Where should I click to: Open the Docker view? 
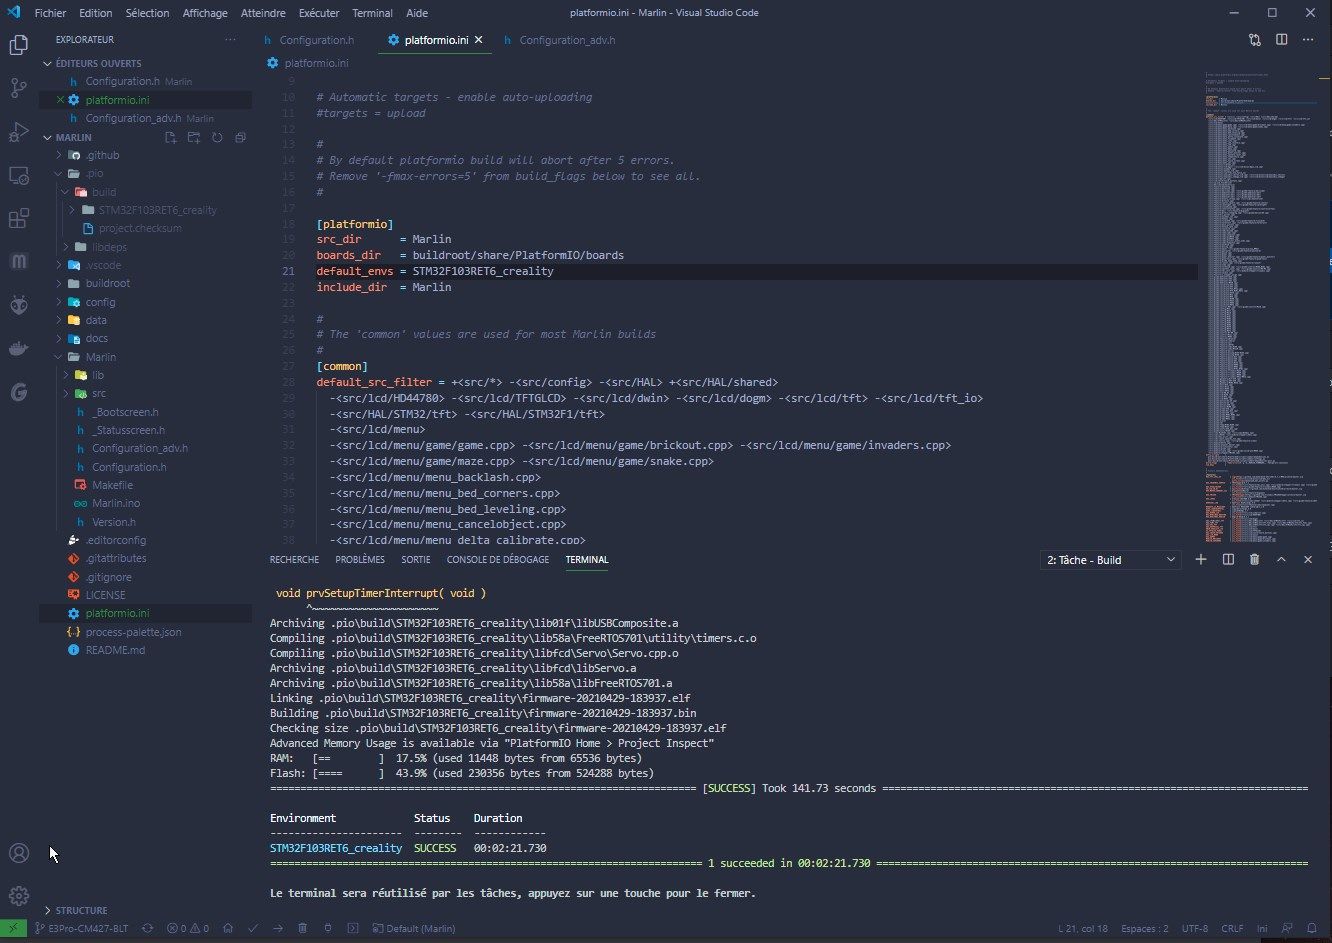(18, 349)
